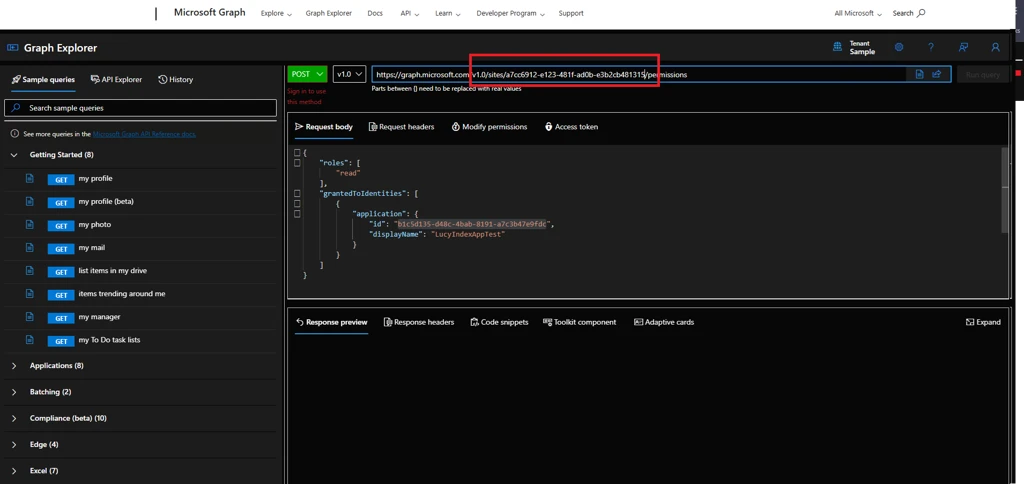Toggle fold marker beside "grantedToIdentities" line

pos(297,193)
